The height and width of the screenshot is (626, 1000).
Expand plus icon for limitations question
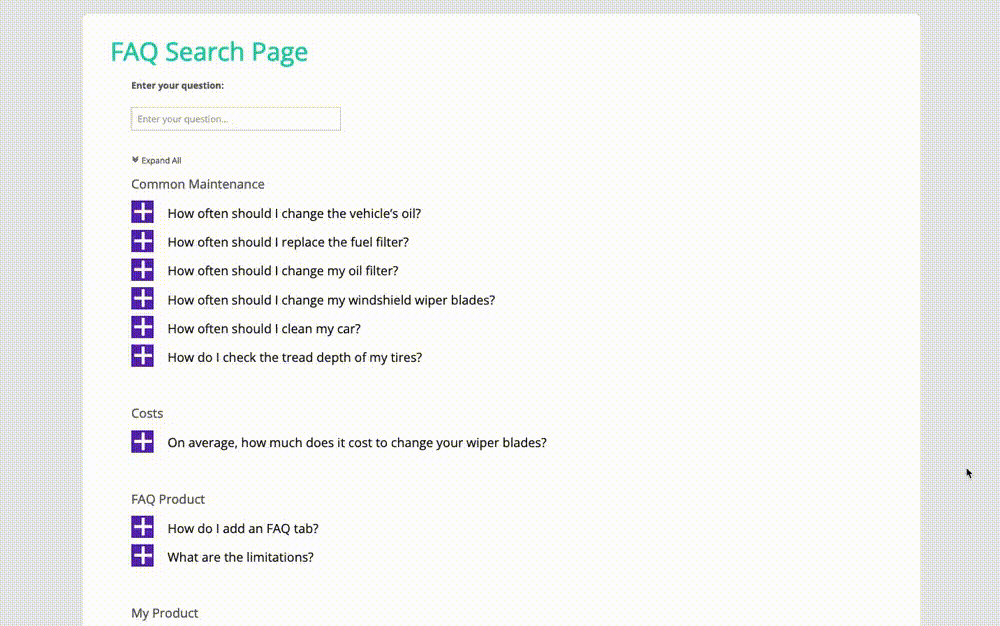point(142,556)
